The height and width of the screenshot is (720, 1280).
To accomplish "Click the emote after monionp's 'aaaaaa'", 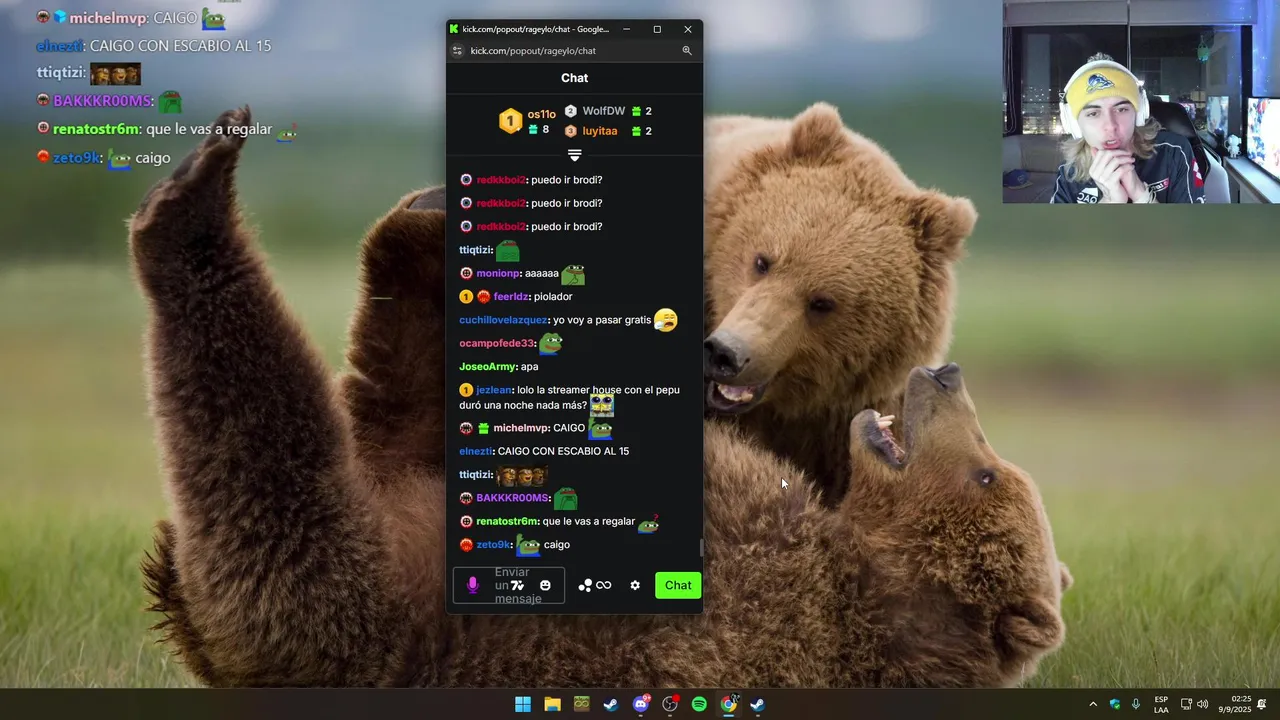I will (x=573, y=273).
